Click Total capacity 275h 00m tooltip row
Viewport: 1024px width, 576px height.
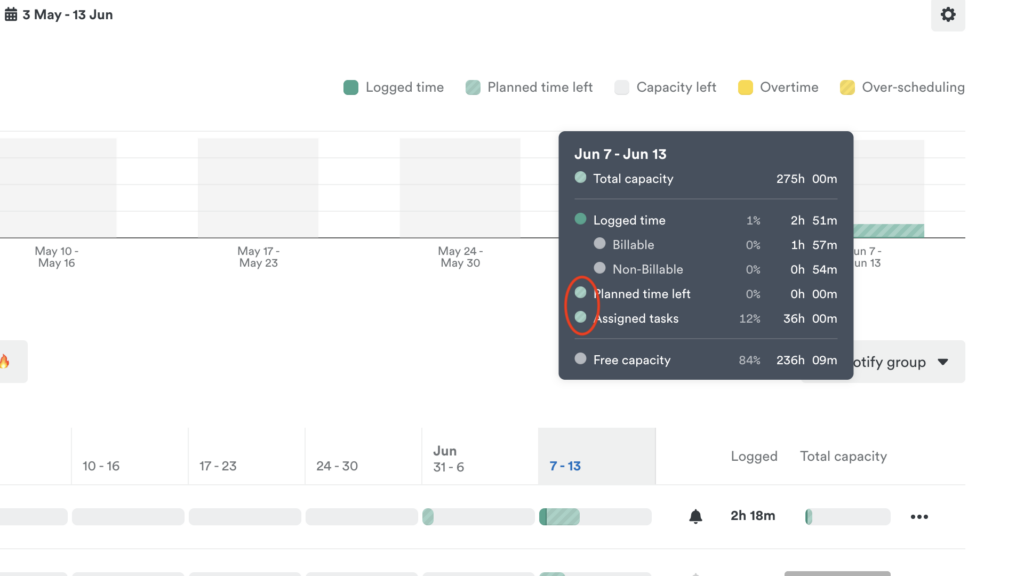click(705, 178)
